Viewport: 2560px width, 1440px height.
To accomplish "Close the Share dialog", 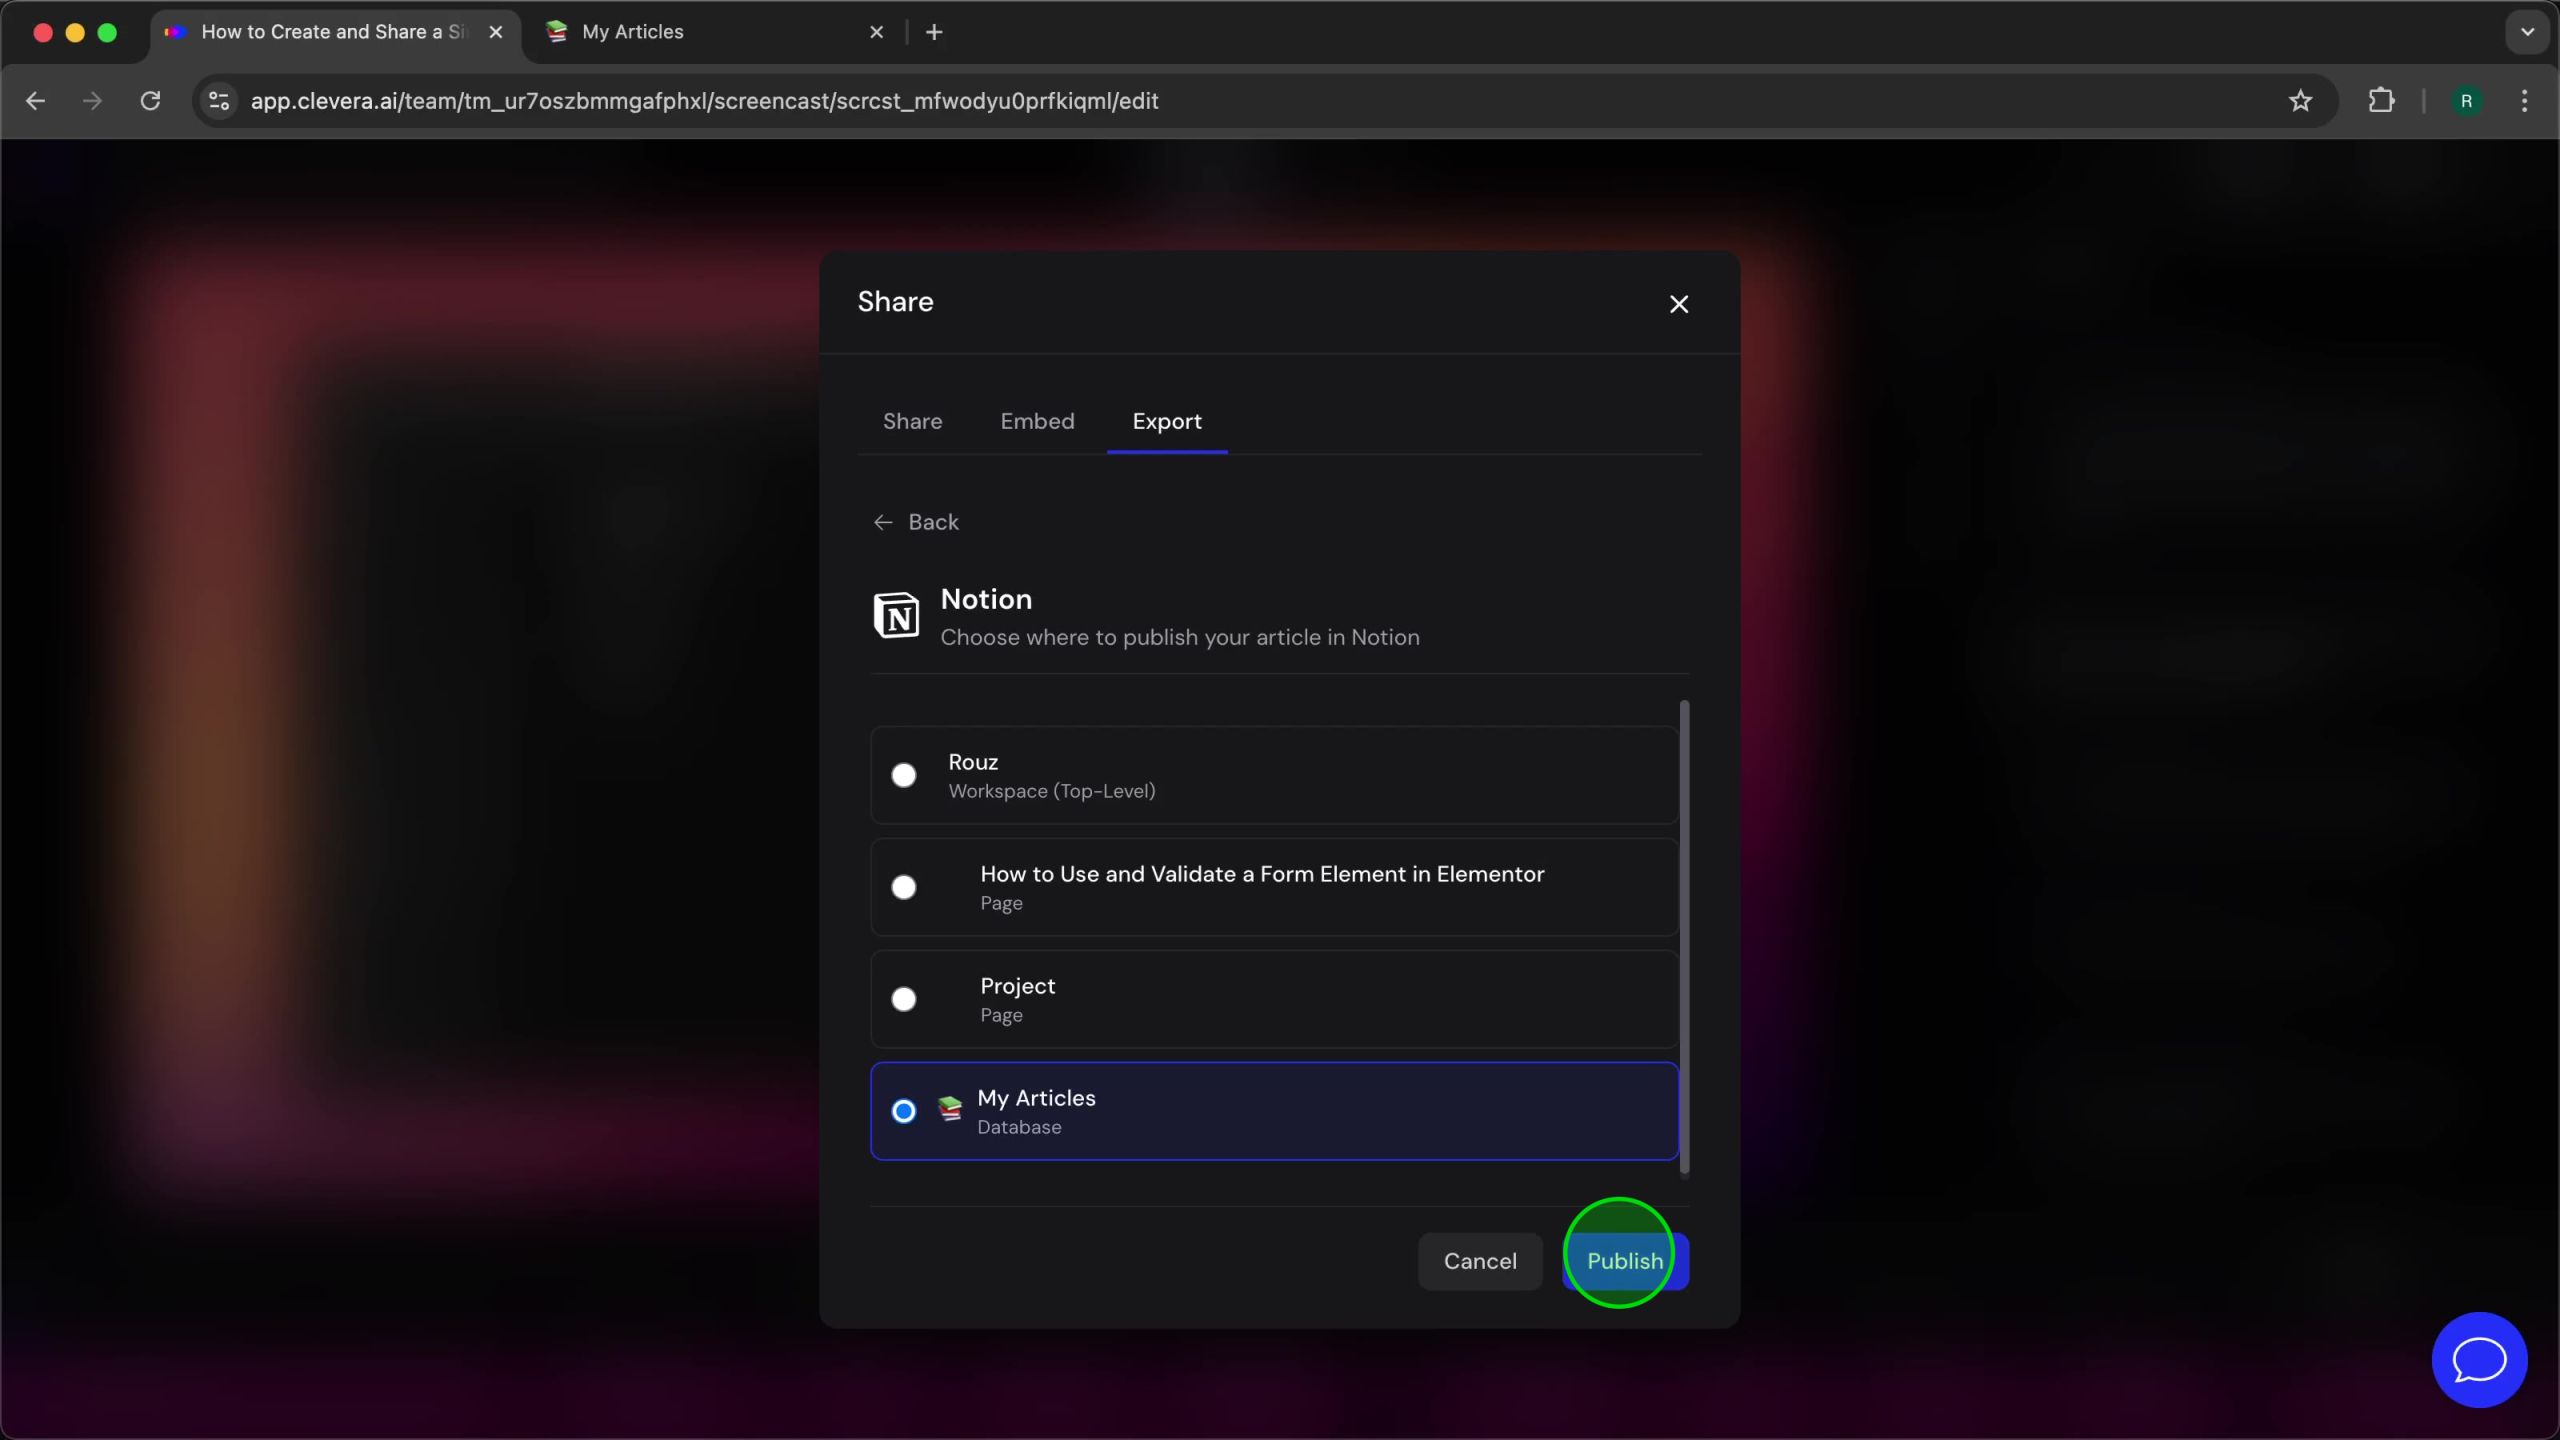I will pos(1678,304).
